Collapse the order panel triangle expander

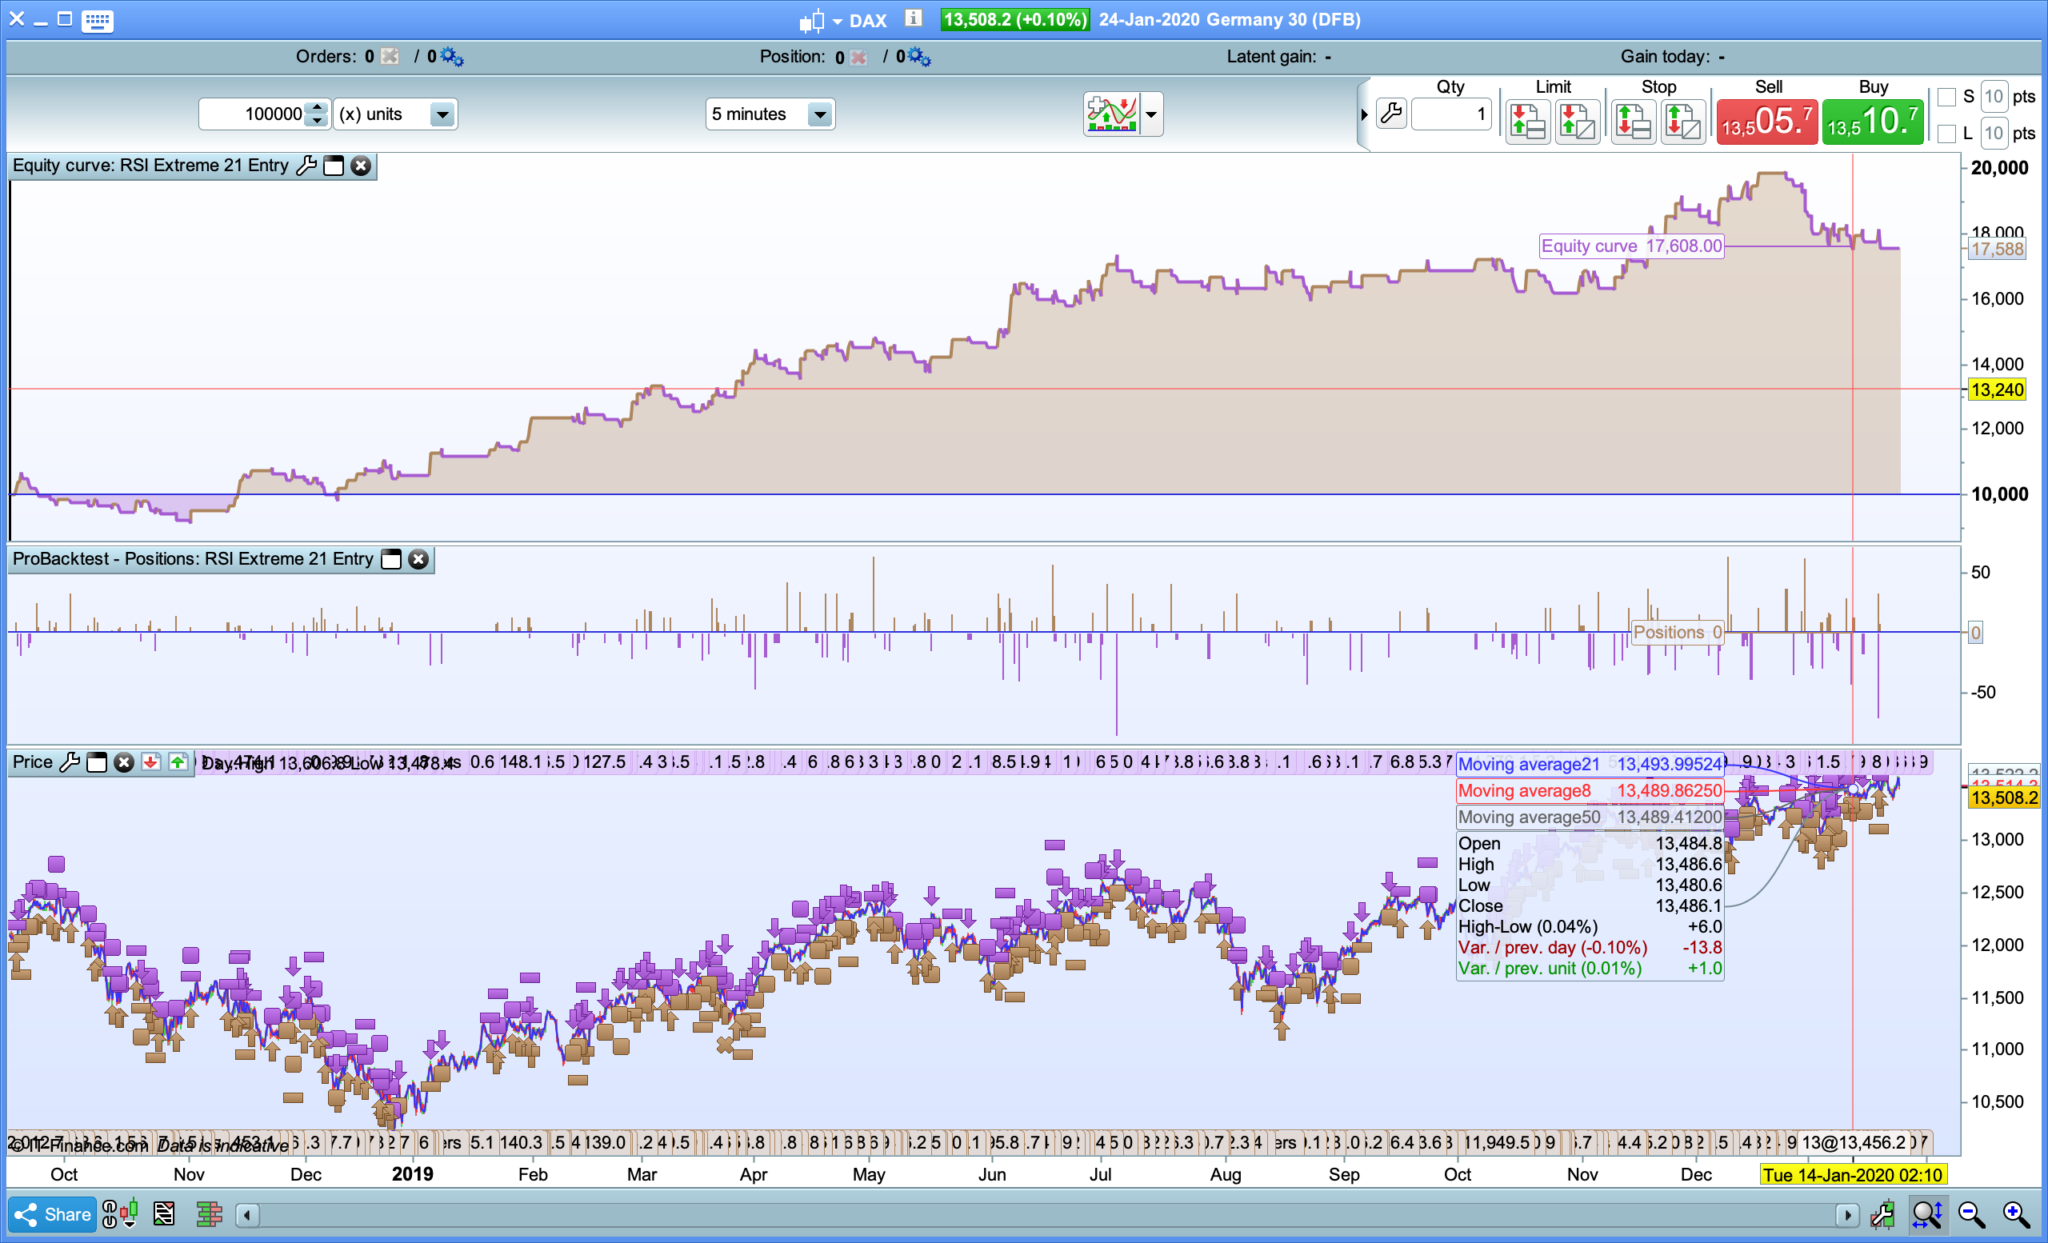pos(1364,115)
